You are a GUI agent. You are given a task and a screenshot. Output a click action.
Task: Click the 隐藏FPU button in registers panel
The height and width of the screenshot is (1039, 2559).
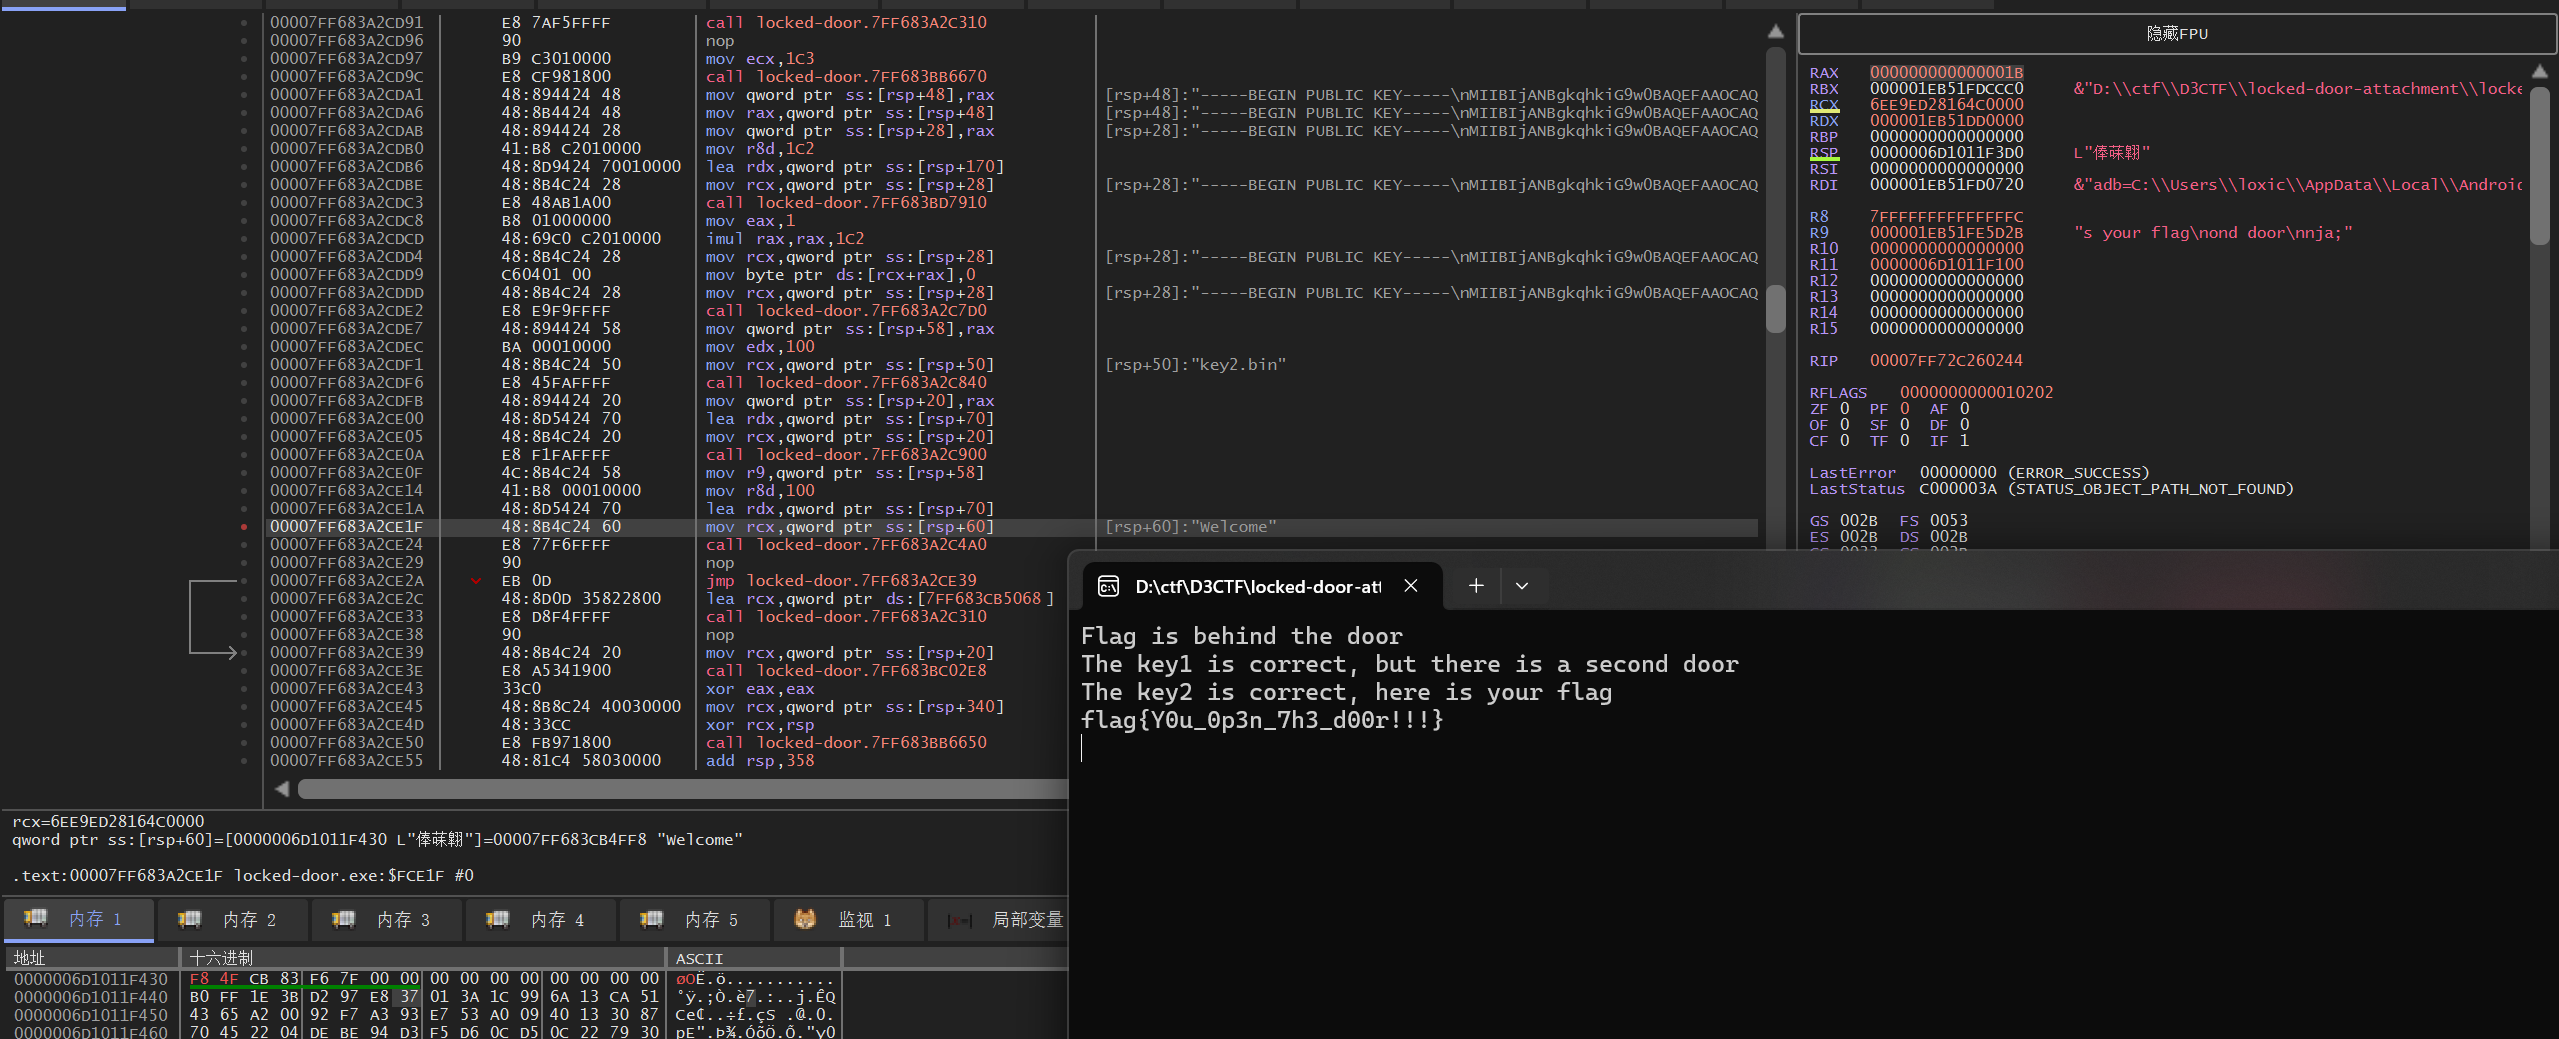[2177, 34]
